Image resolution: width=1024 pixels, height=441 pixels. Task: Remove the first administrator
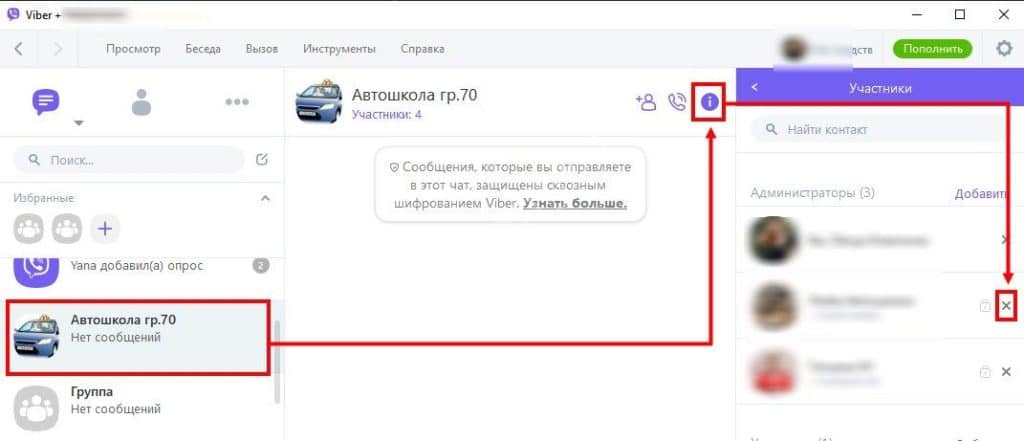point(1006,240)
